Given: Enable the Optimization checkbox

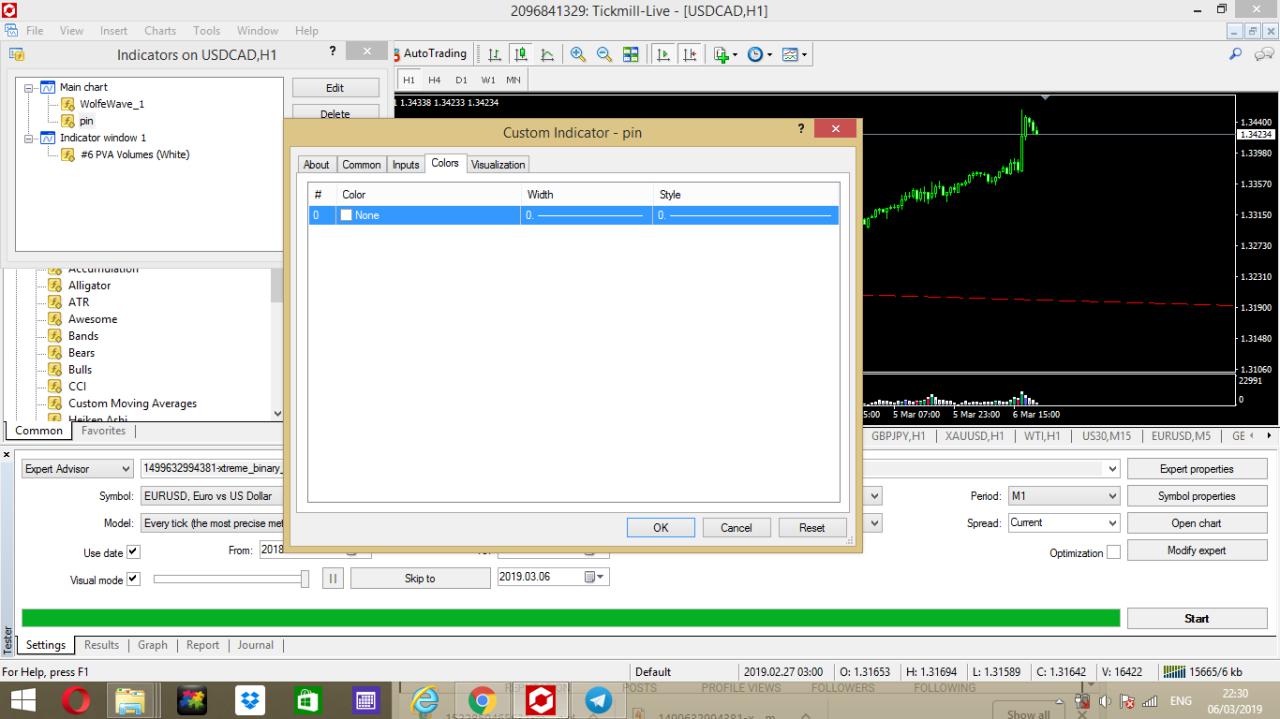Looking at the screenshot, I should [1113, 552].
